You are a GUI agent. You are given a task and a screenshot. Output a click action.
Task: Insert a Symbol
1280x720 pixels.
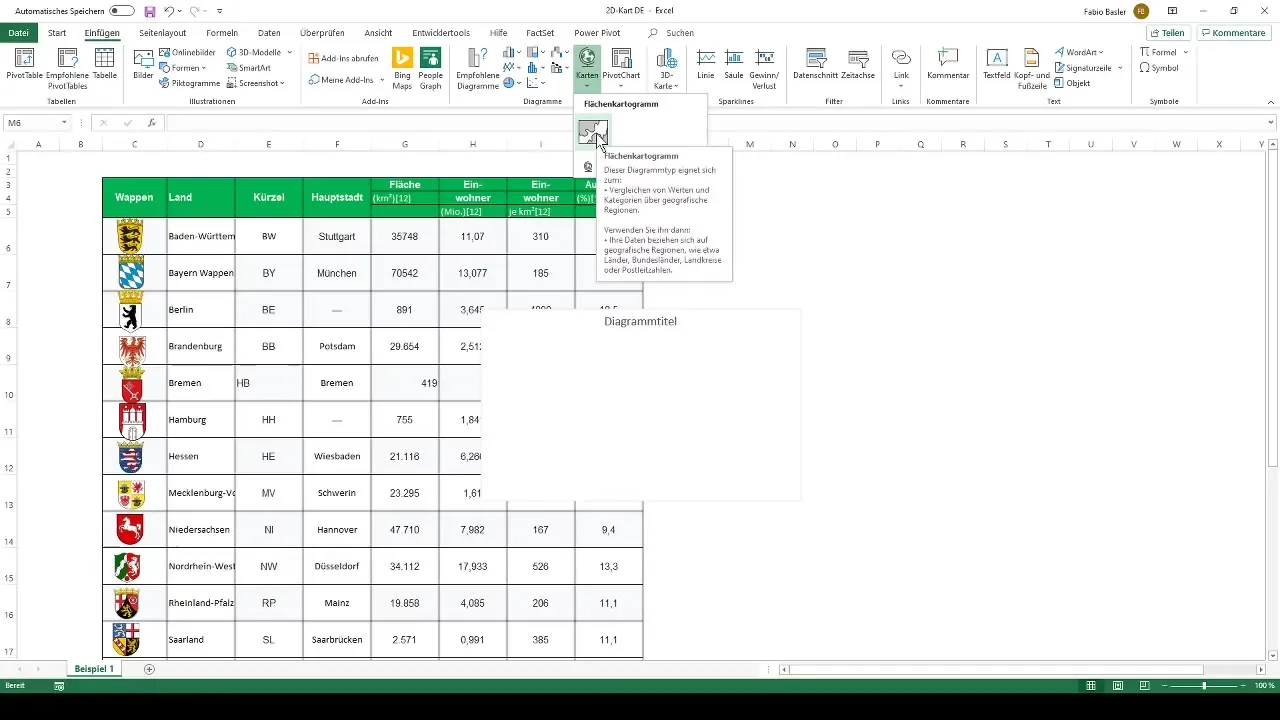coord(1159,68)
